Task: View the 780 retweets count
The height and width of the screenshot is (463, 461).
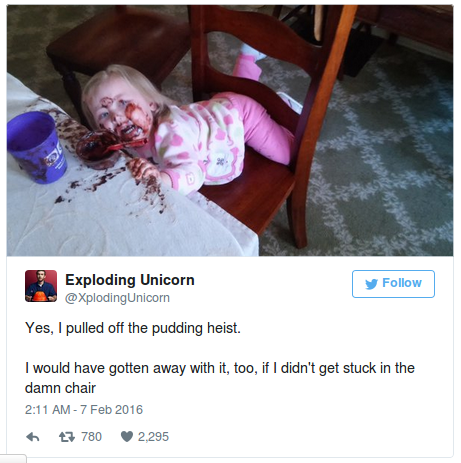Action: tap(91, 437)
